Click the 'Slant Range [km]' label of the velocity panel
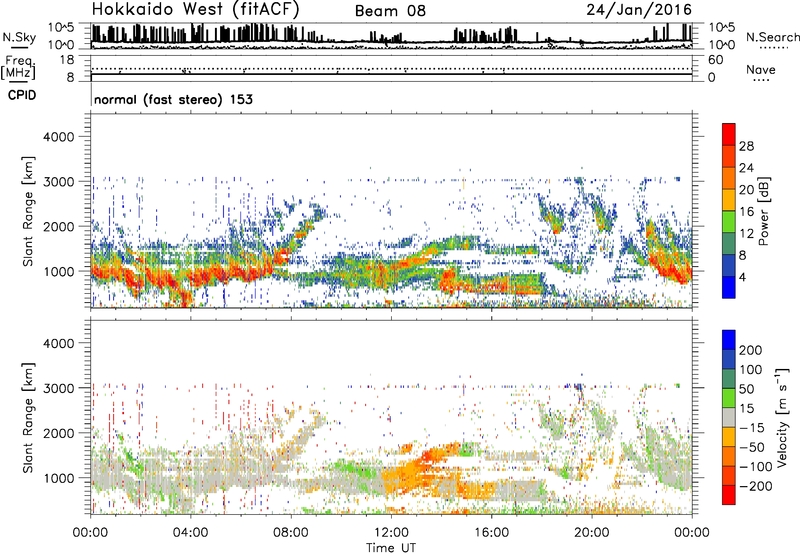Viewport: 800px width, 554px height. point(28,417)
